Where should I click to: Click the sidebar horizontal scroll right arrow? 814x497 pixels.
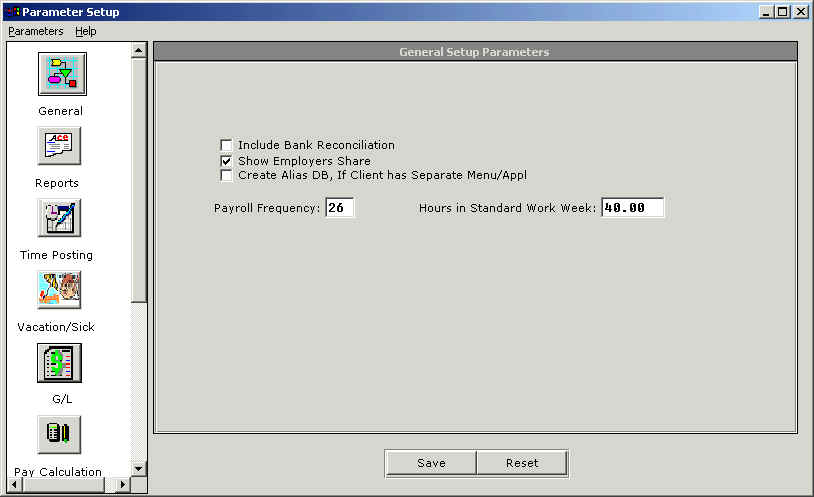point(123,485)
